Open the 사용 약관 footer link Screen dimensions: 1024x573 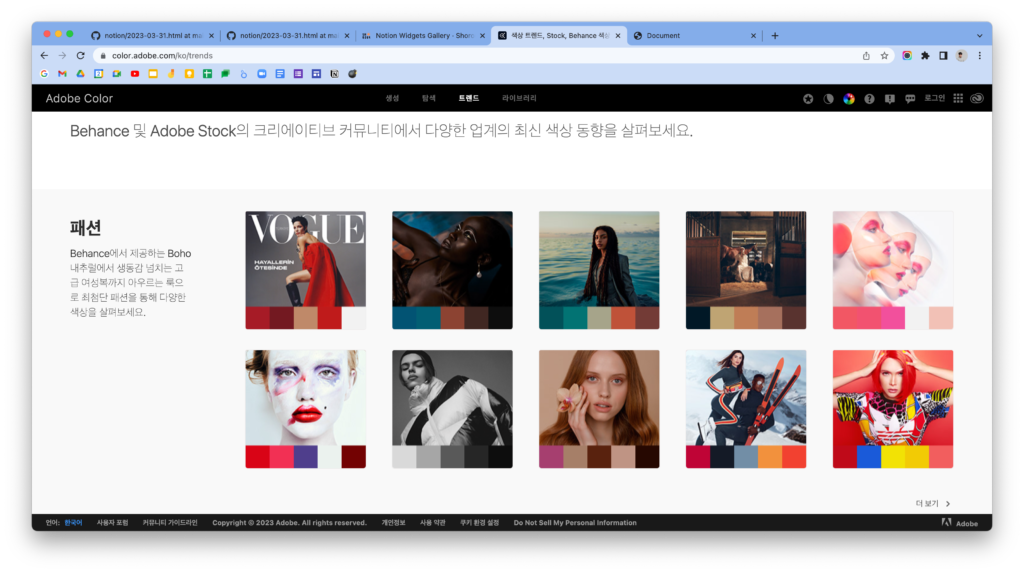pos(432,523)
